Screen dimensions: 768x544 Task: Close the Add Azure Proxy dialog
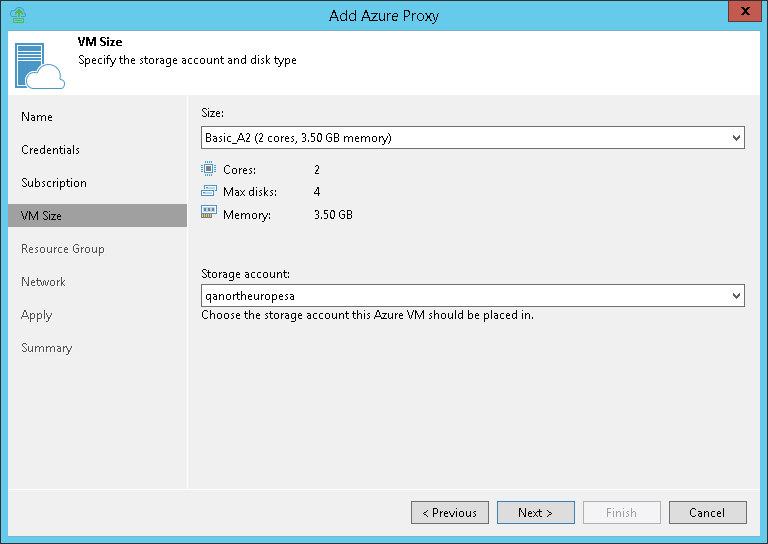tap(742, 13)
